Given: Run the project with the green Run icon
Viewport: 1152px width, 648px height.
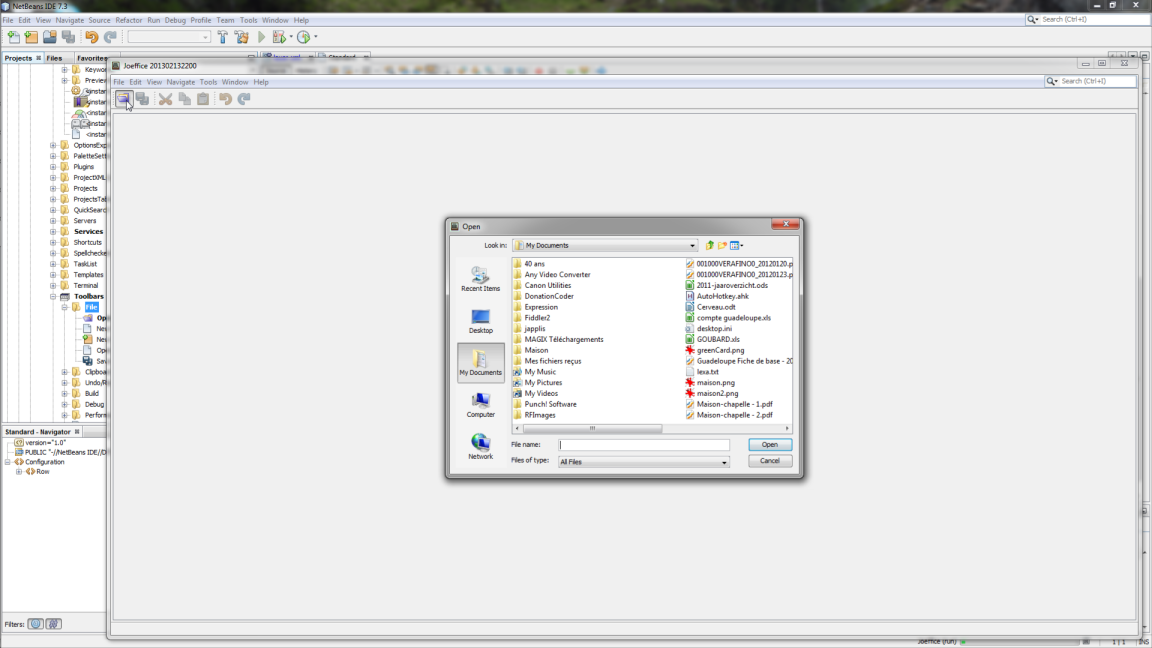Looking at the screenshot, I should [x=260, y=37].
